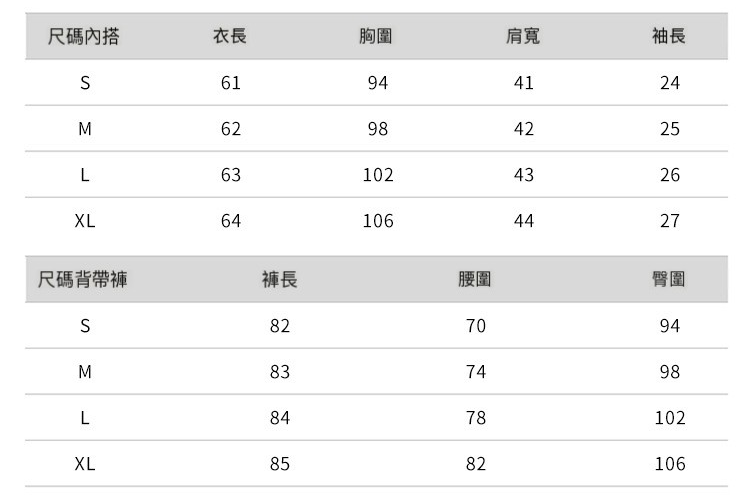The width and height of the screenshot is (750, 501).
Task: Select 腰圍 value 74 in M row
Action: (x=476, y=372)
